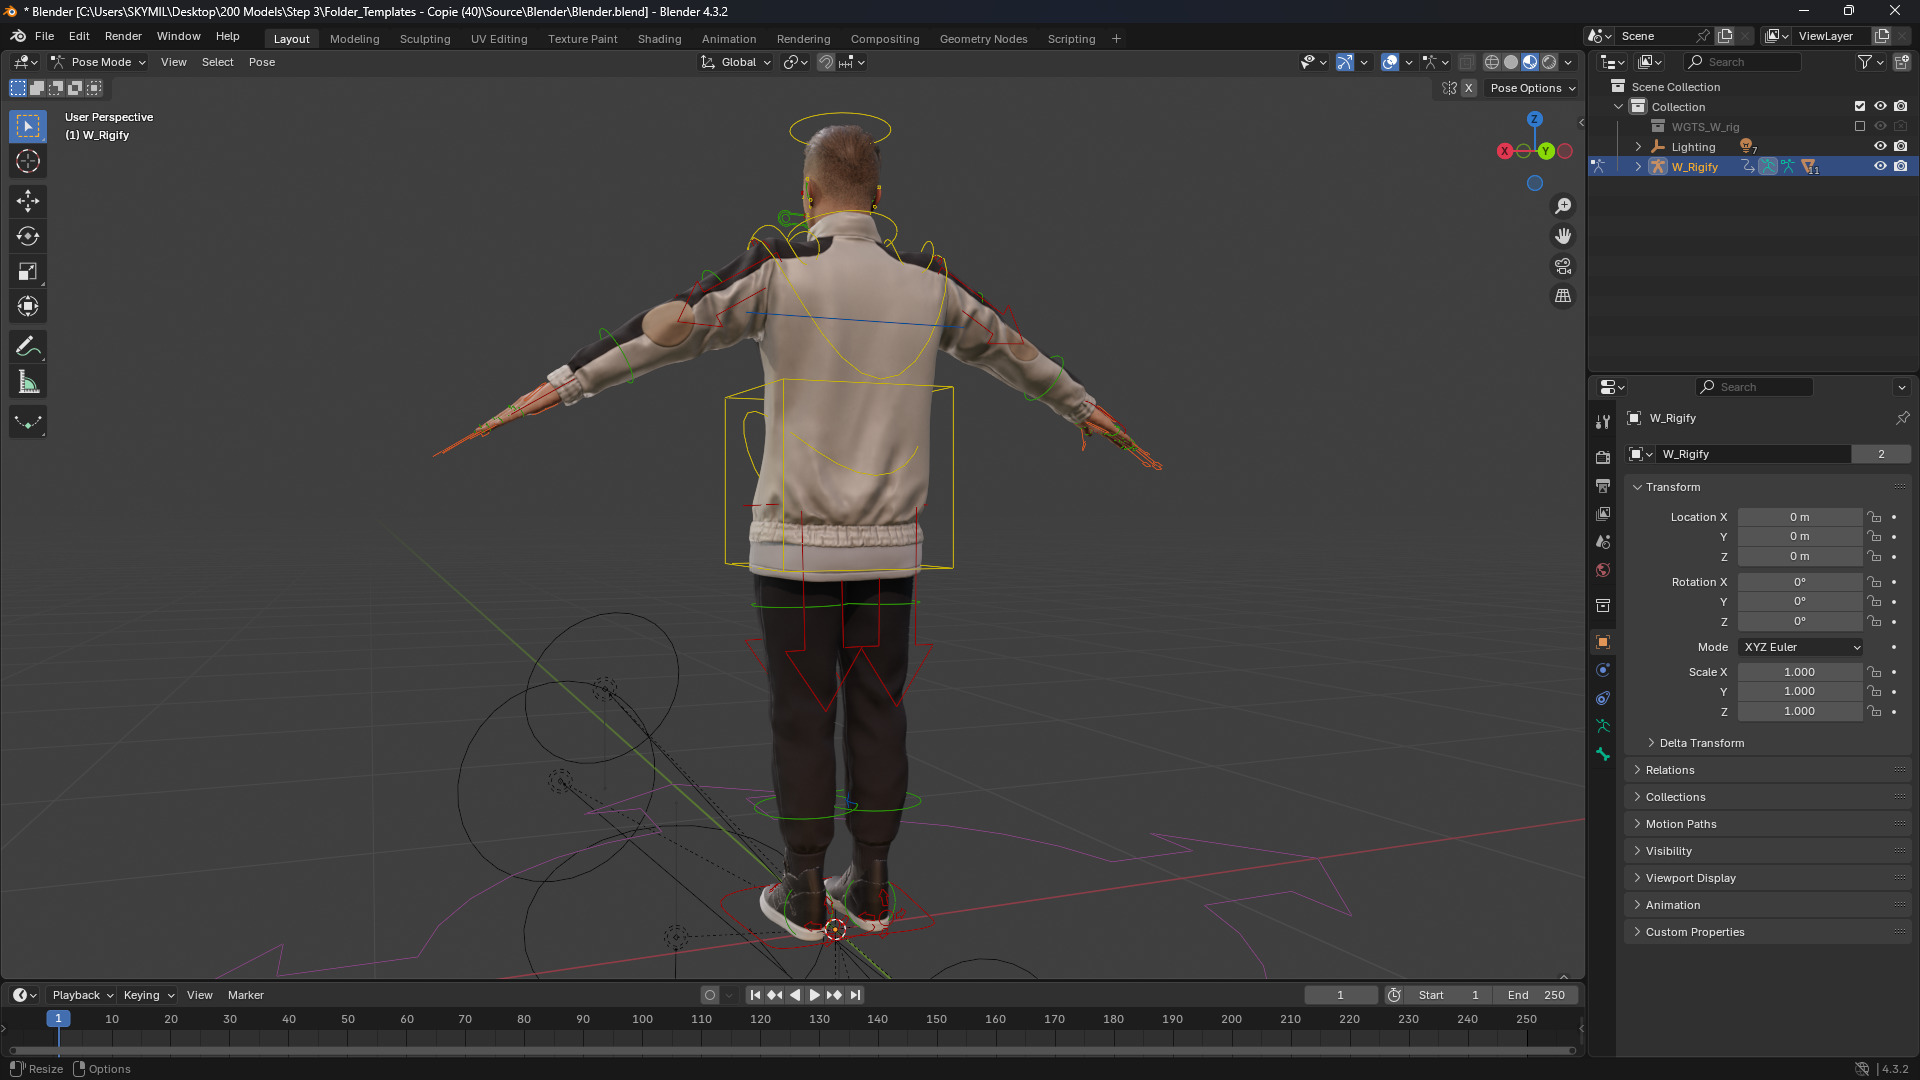Select the Scale tool
The width and height of the screenshot is (1920, 1080).
[x=28, y=271]
